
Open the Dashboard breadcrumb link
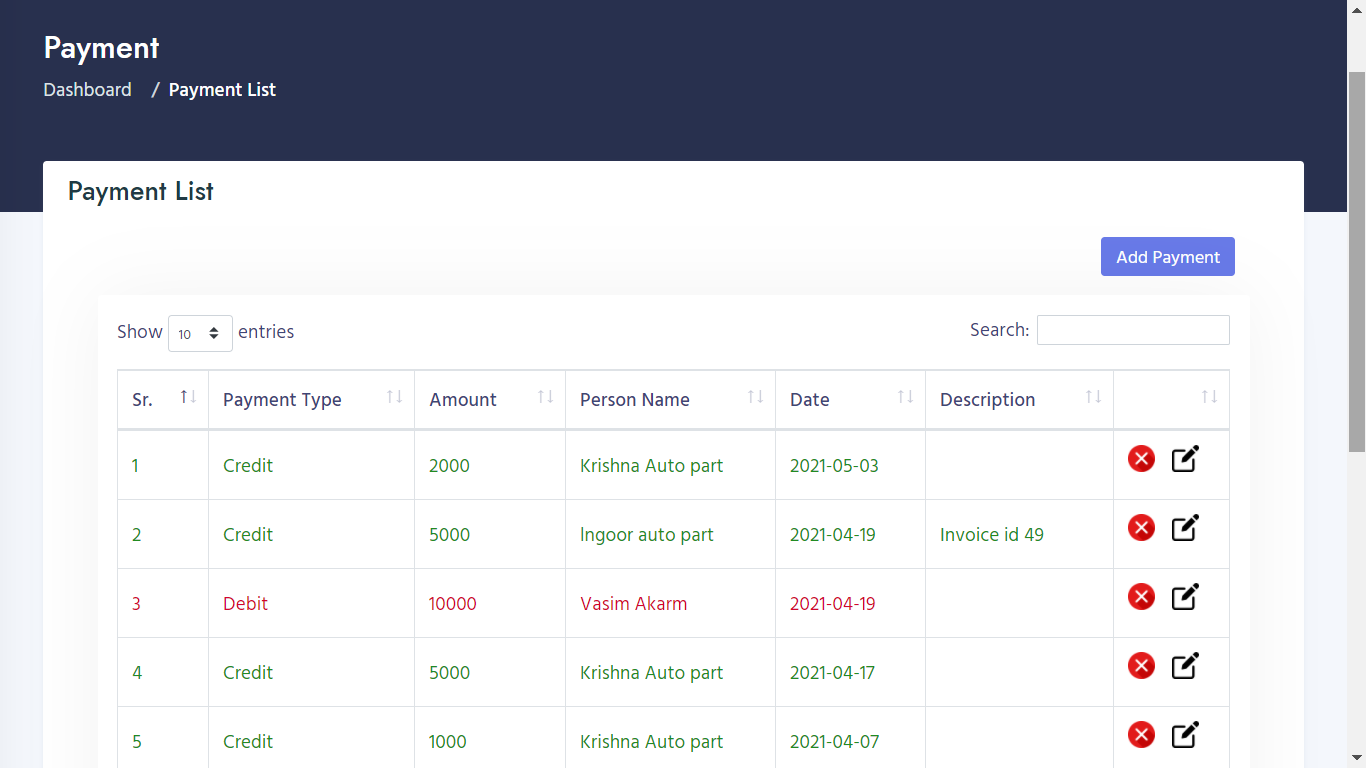pos(87,89)
